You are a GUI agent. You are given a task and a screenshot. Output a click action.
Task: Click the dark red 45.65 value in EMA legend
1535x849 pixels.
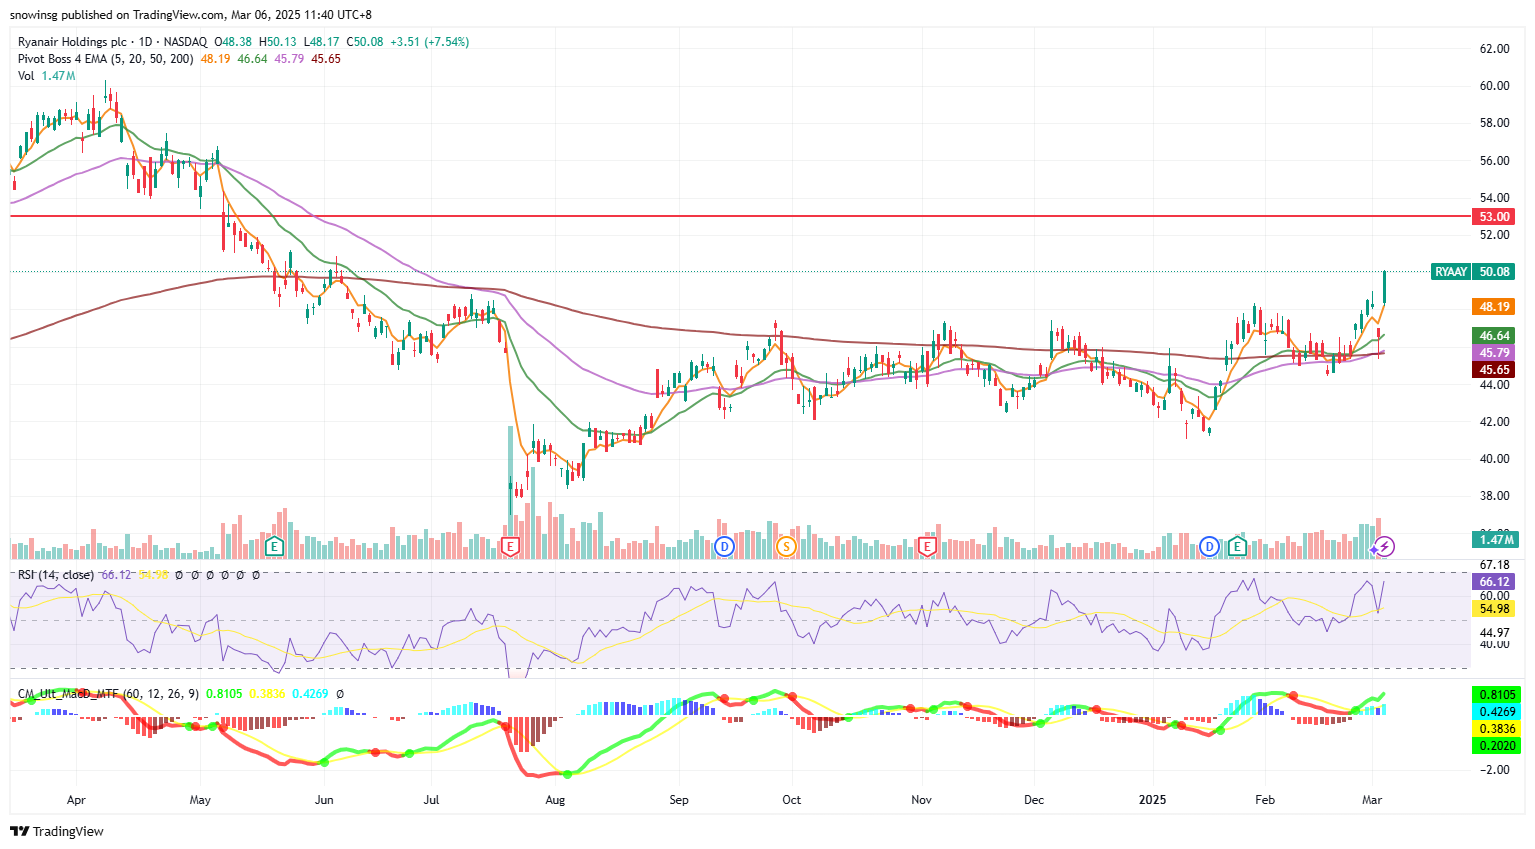[326, 59]
